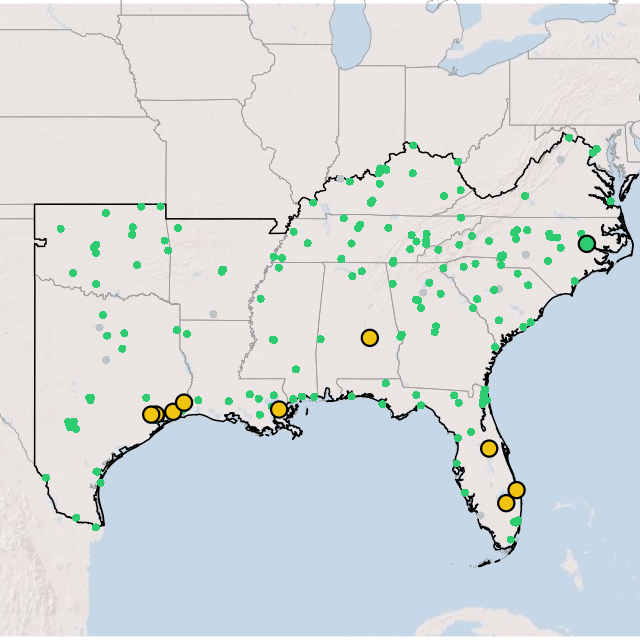640x640 pixels.
Task: Select the gray marker in northern Virginia
Action: 561,160
